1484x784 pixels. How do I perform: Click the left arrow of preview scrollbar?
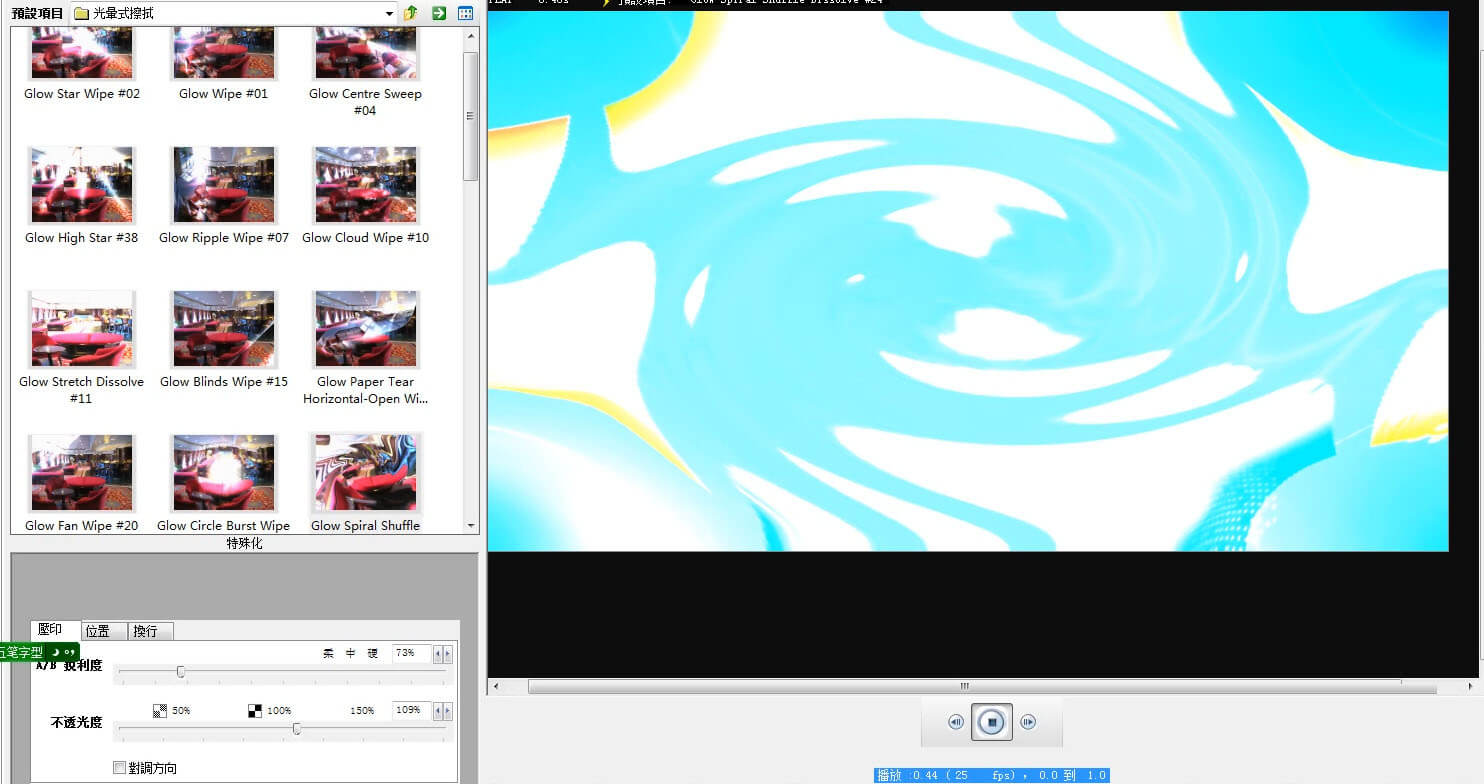click(x=496, y=687)
